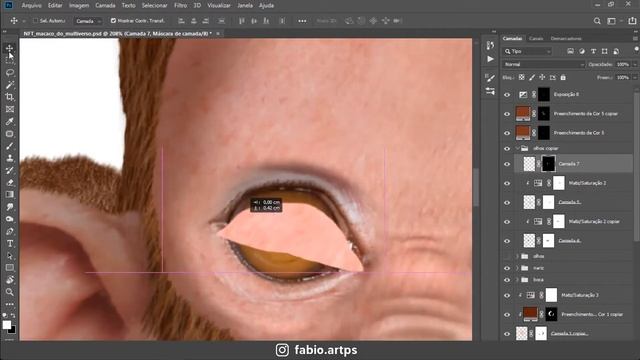This screenshot has width=640, height=360.
Task: Open the Arquivo menu
Action: coord(31,5)
